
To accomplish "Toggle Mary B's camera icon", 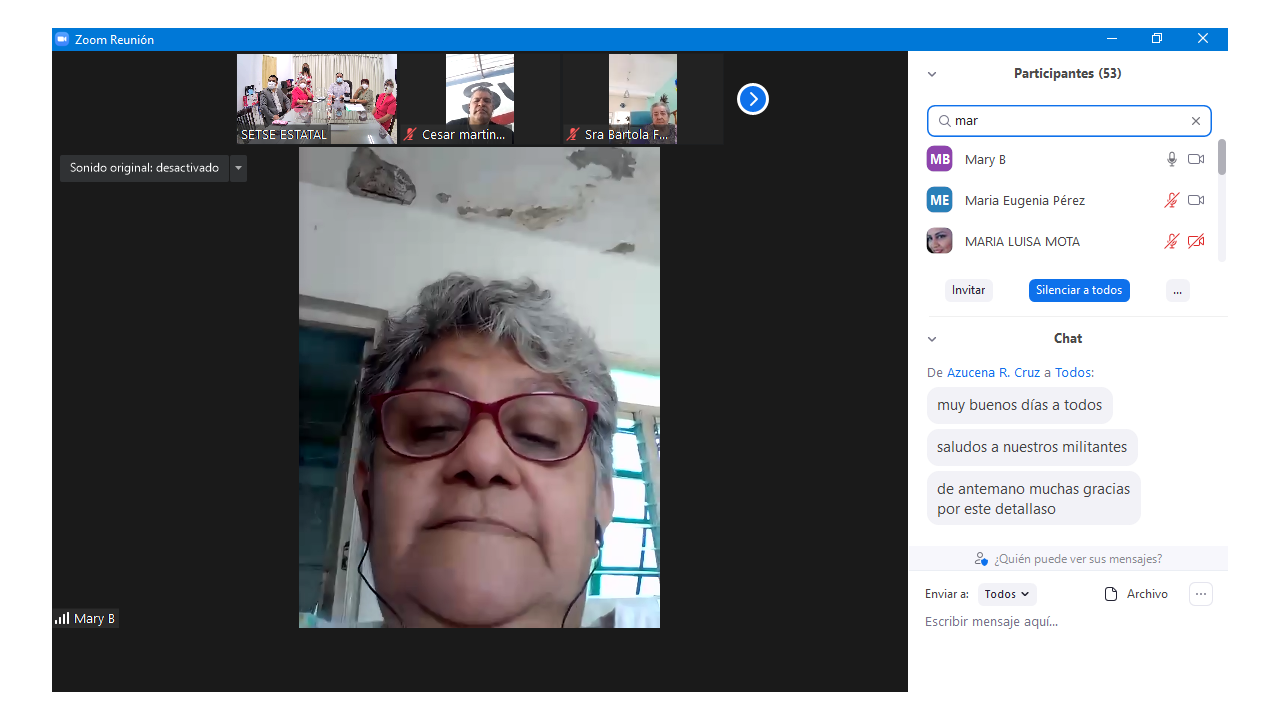I will [x=1196, y=159].
